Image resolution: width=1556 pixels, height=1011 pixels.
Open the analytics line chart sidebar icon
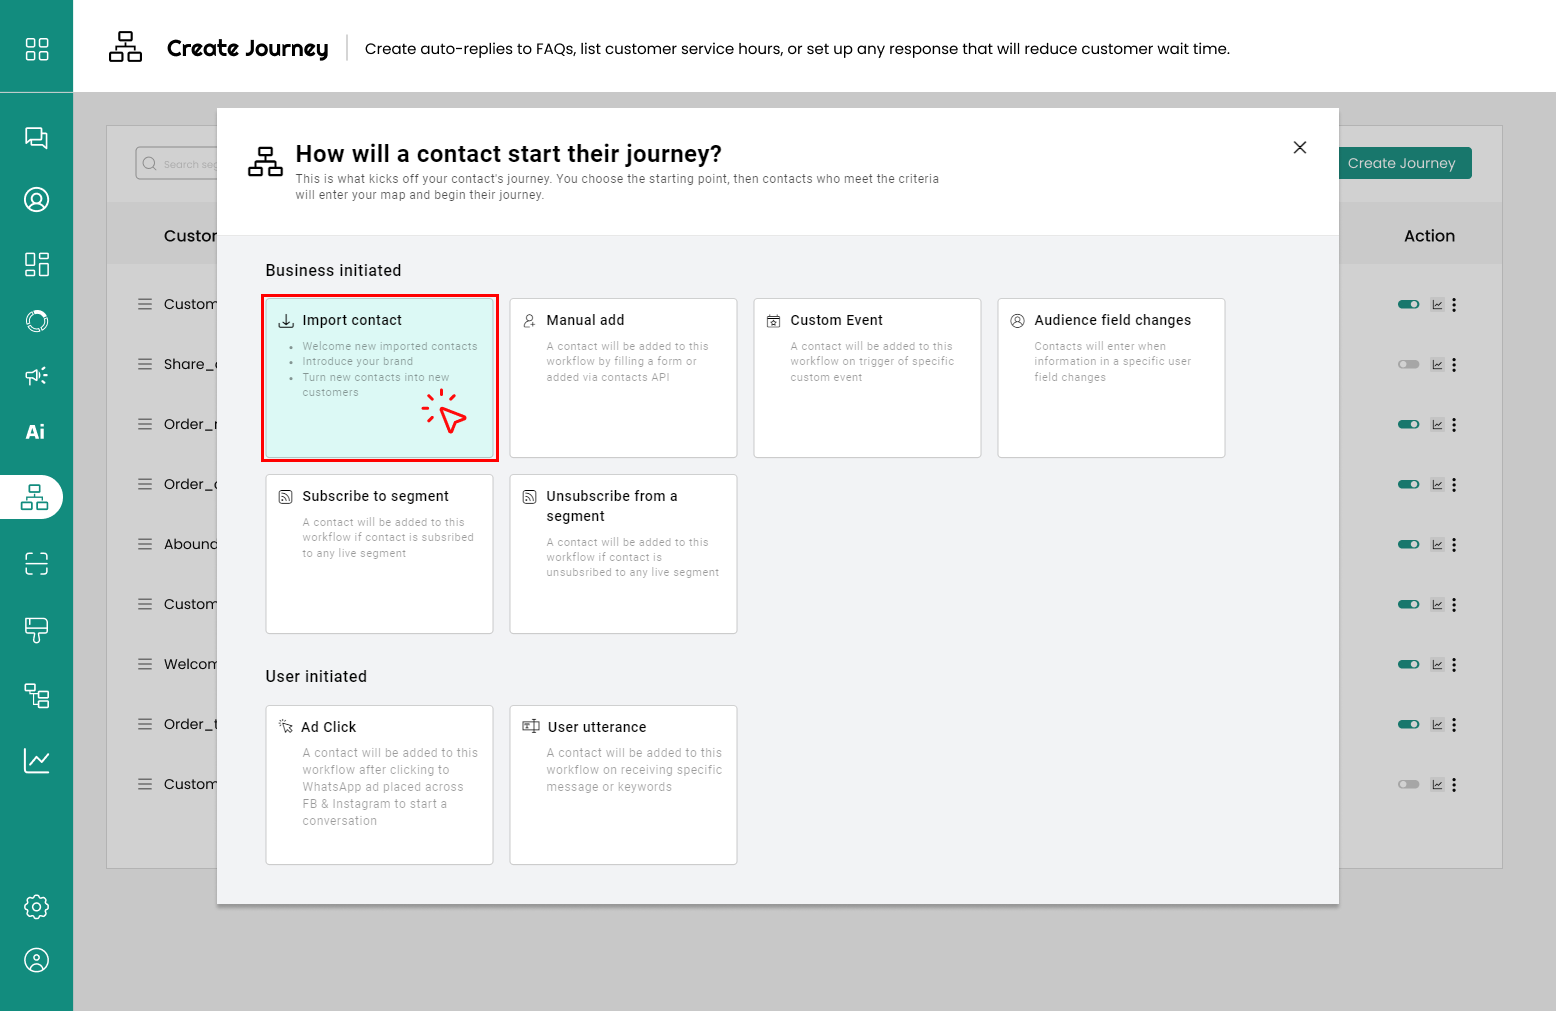coord(36,761)
